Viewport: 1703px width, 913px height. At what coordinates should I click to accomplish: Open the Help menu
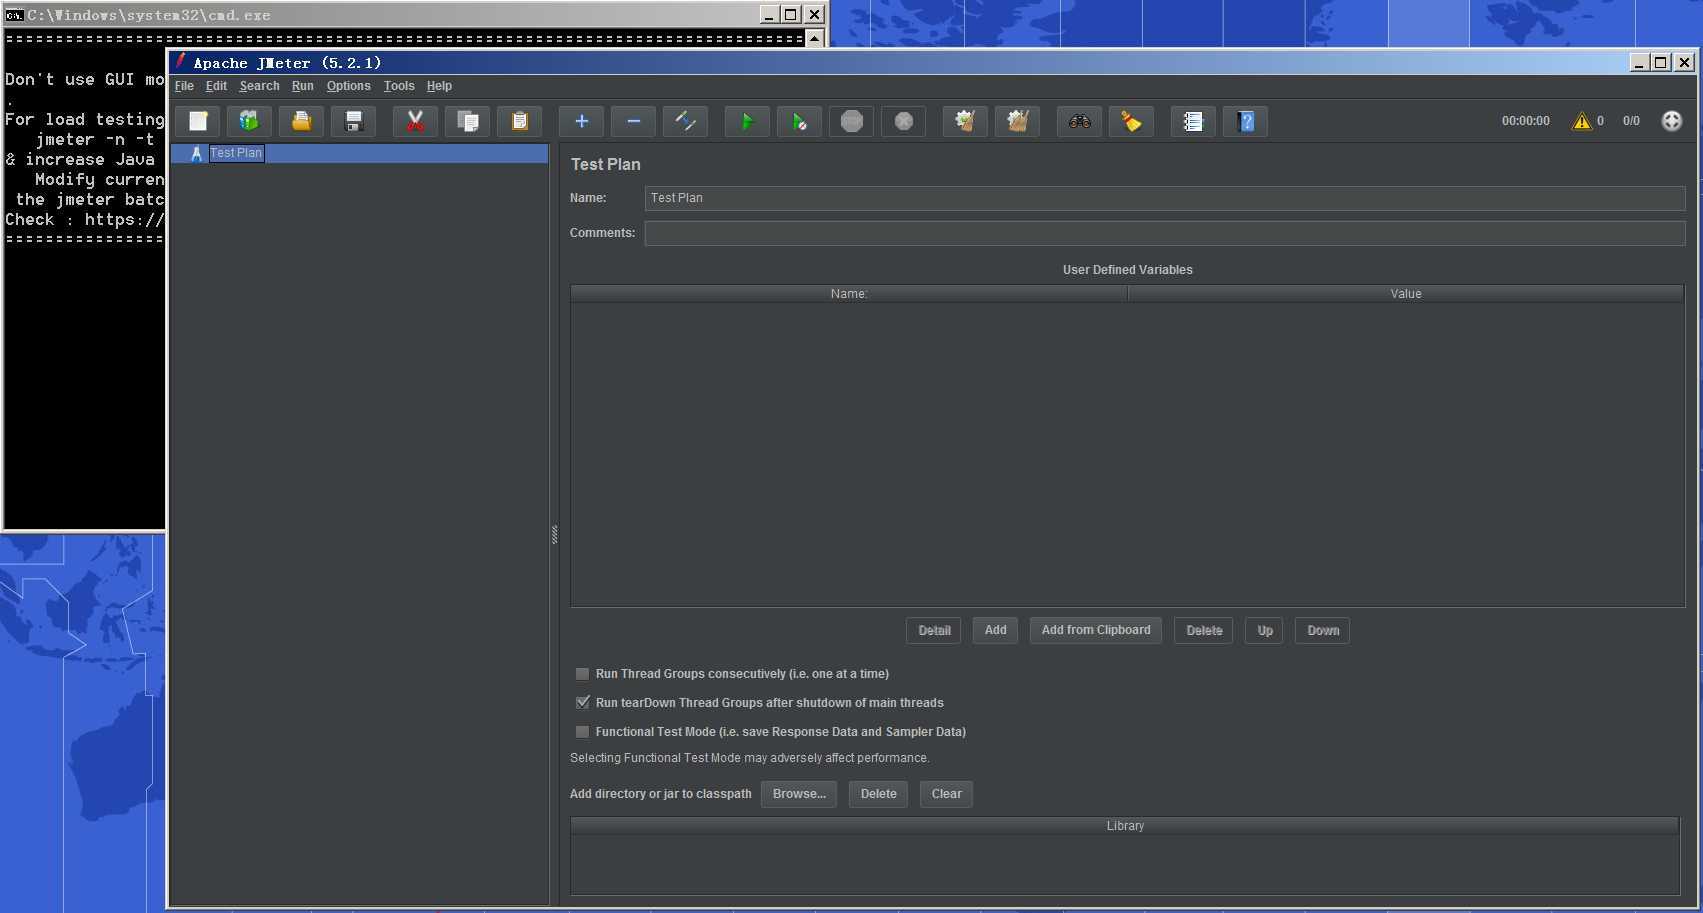pos(439,86)
